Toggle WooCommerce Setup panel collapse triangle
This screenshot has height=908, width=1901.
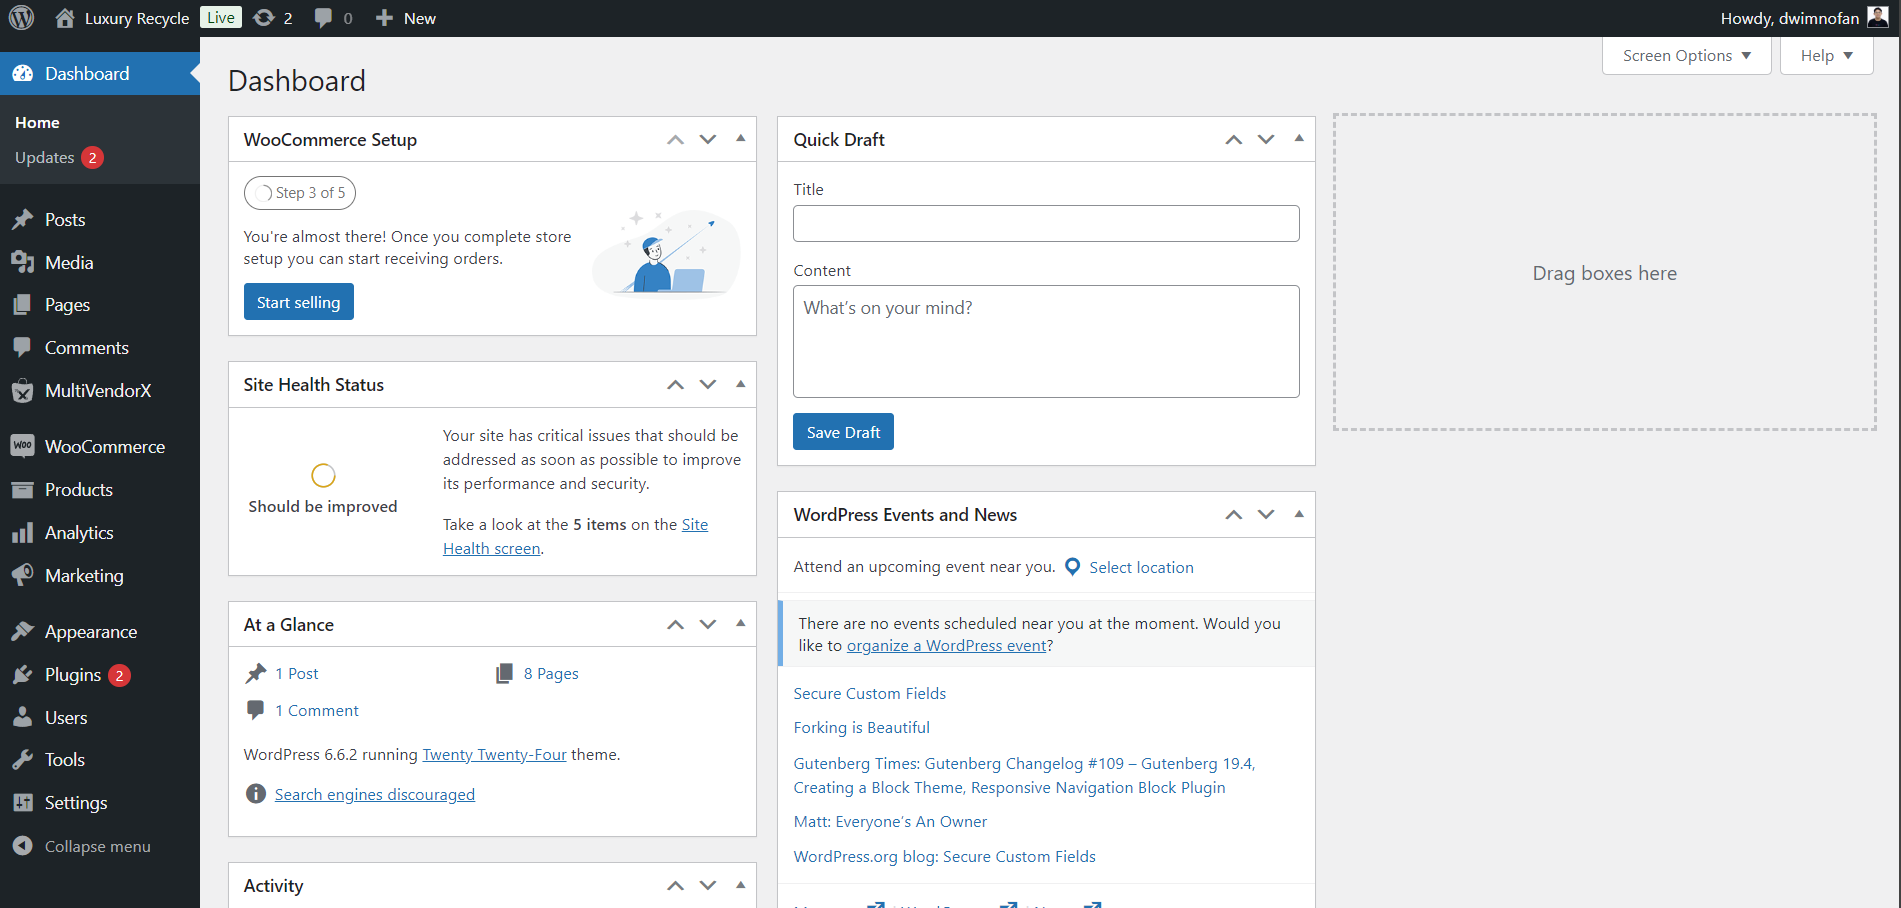[741, 139]
